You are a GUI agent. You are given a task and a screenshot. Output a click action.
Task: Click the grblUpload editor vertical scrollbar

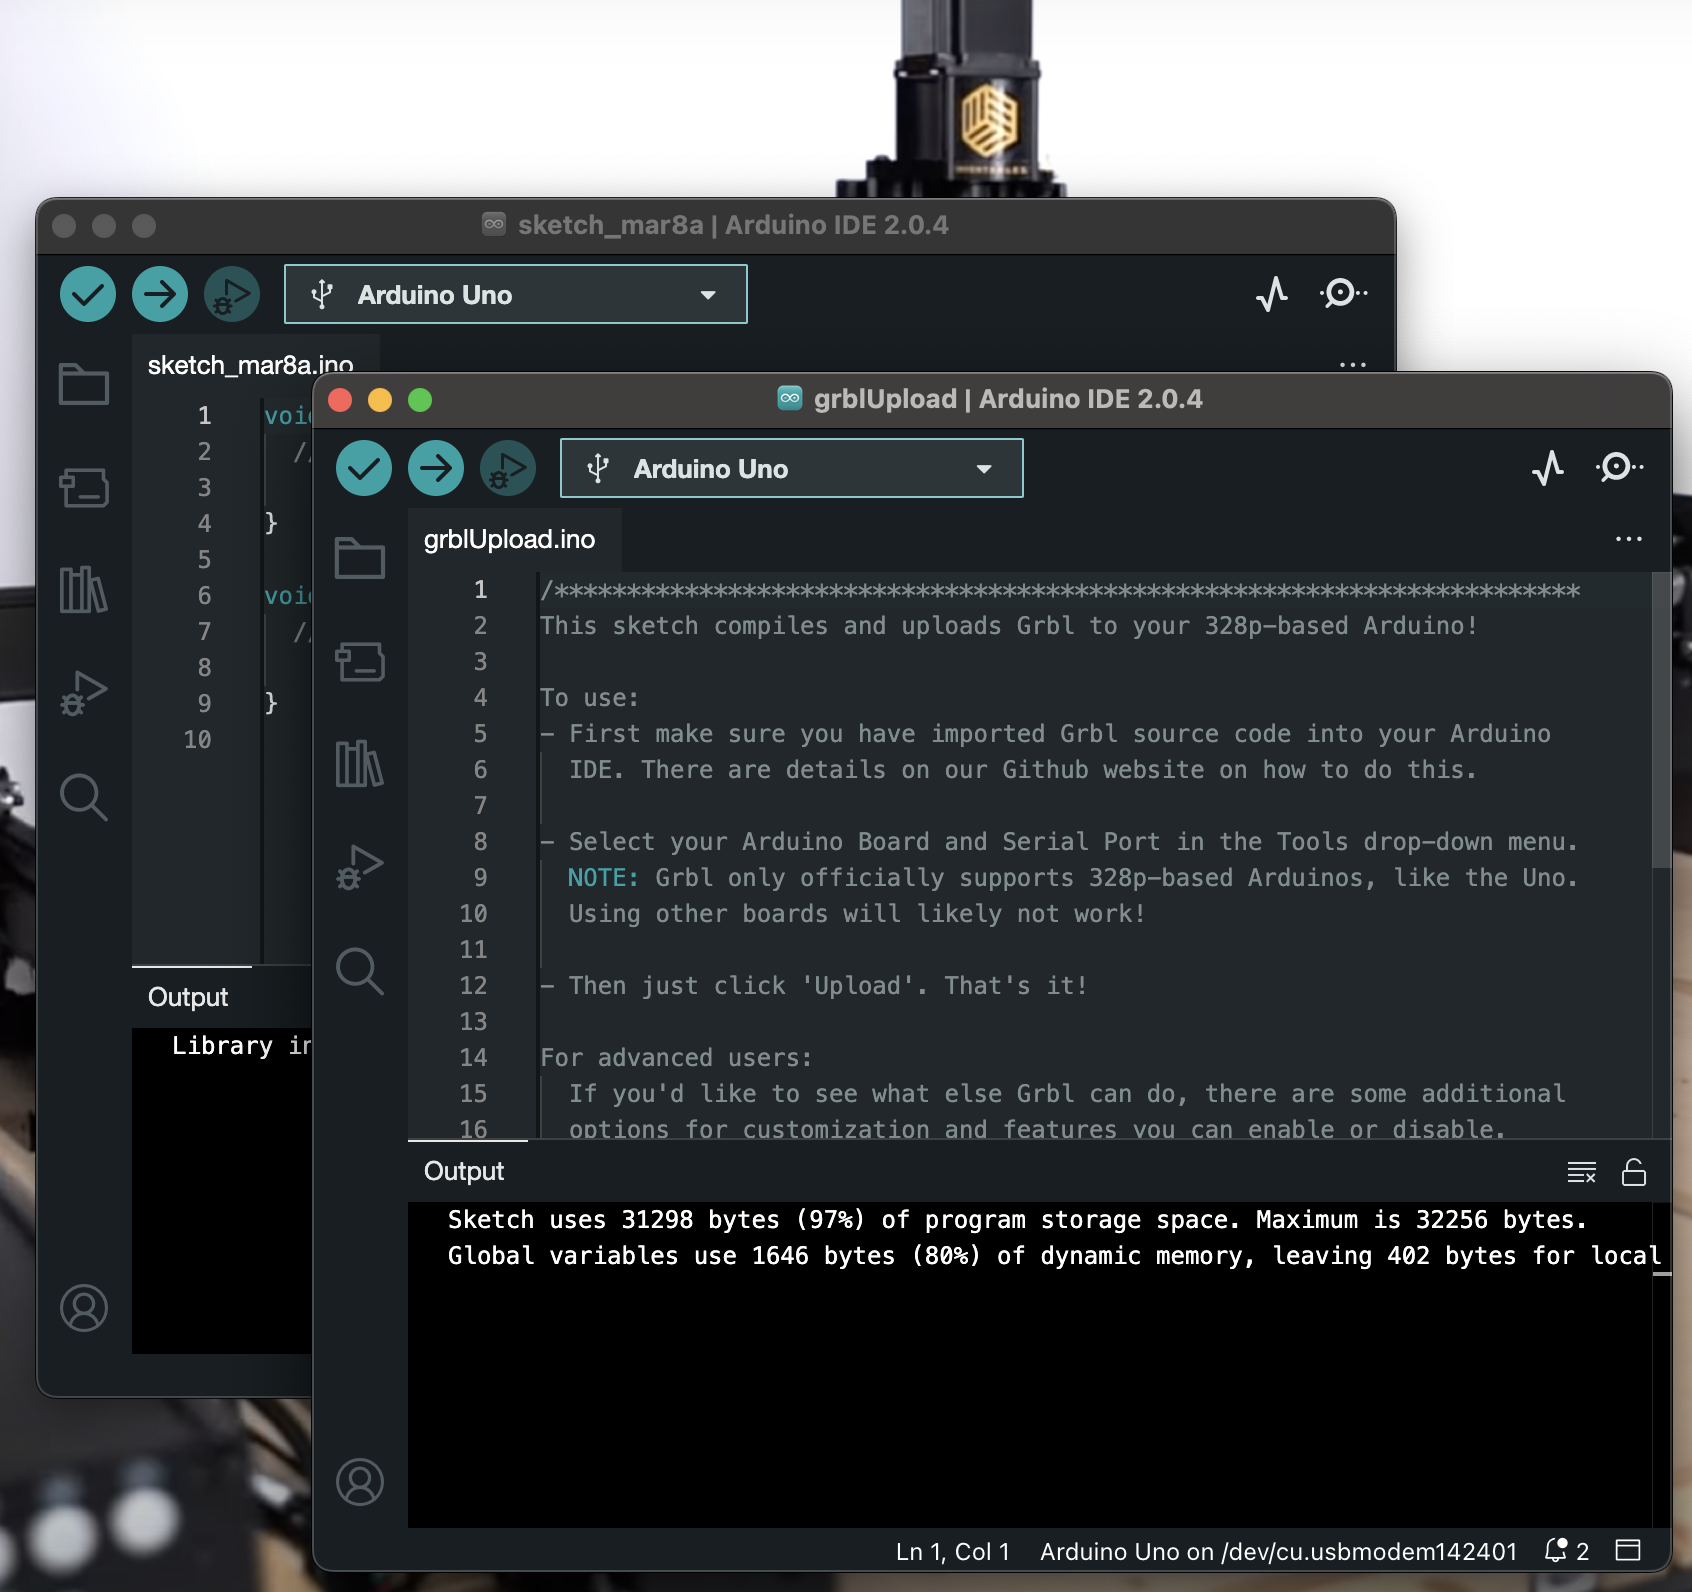pyautogui.click(x=1661, y=720)
